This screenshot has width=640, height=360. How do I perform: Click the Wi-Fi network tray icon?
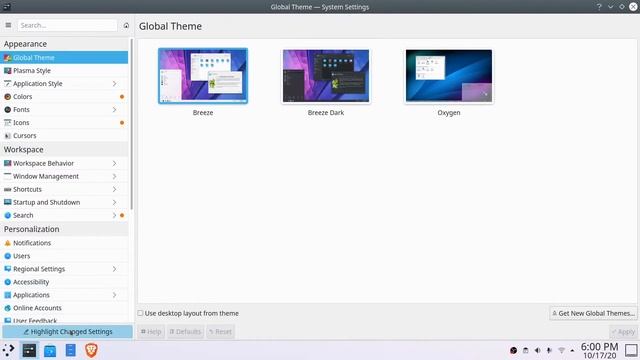click(561, 350)
